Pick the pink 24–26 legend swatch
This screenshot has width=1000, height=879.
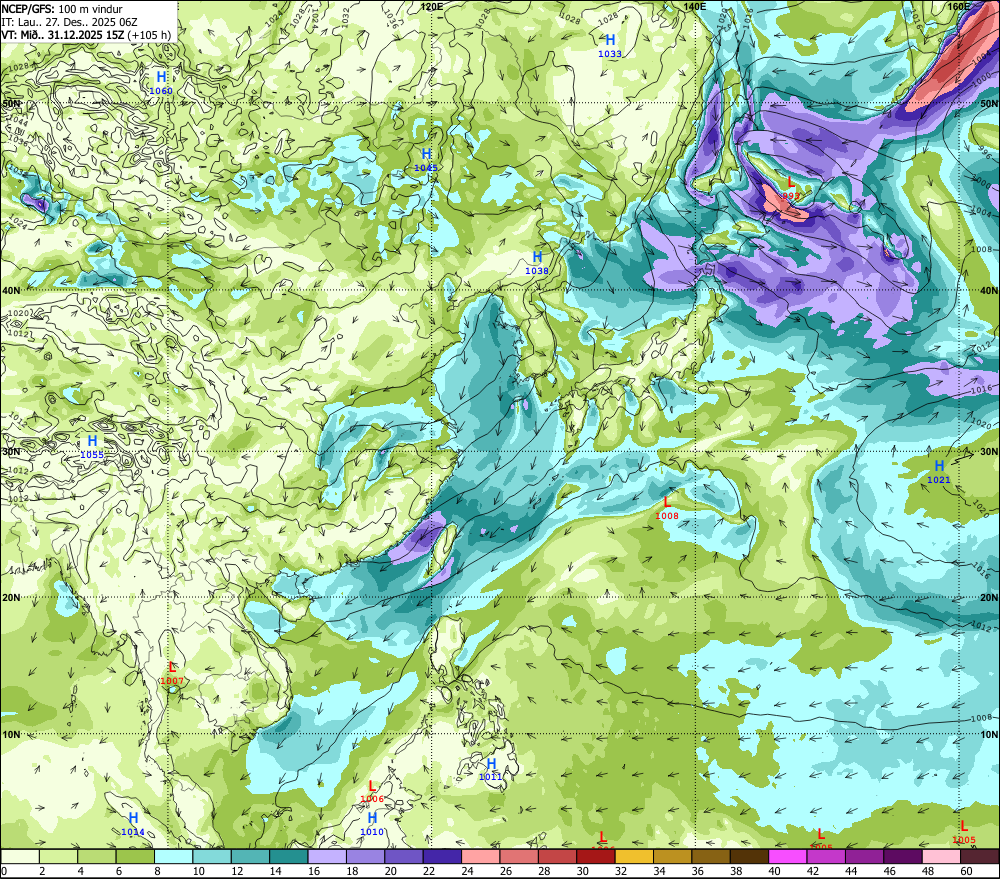tap(480, 856)
